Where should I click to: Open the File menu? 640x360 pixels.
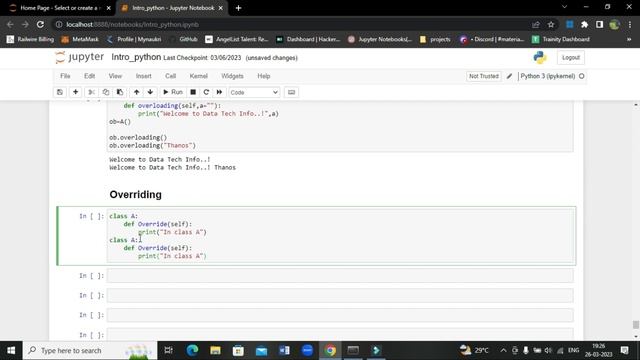[x=65, y=76]
